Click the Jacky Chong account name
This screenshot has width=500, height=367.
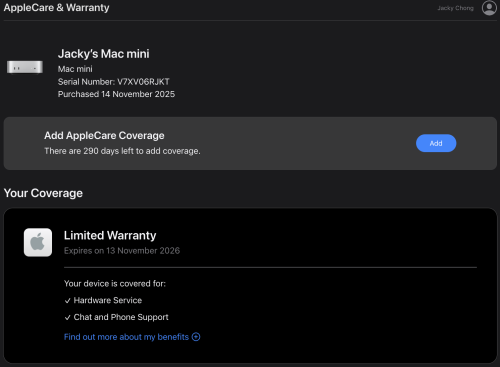(455, 8)
